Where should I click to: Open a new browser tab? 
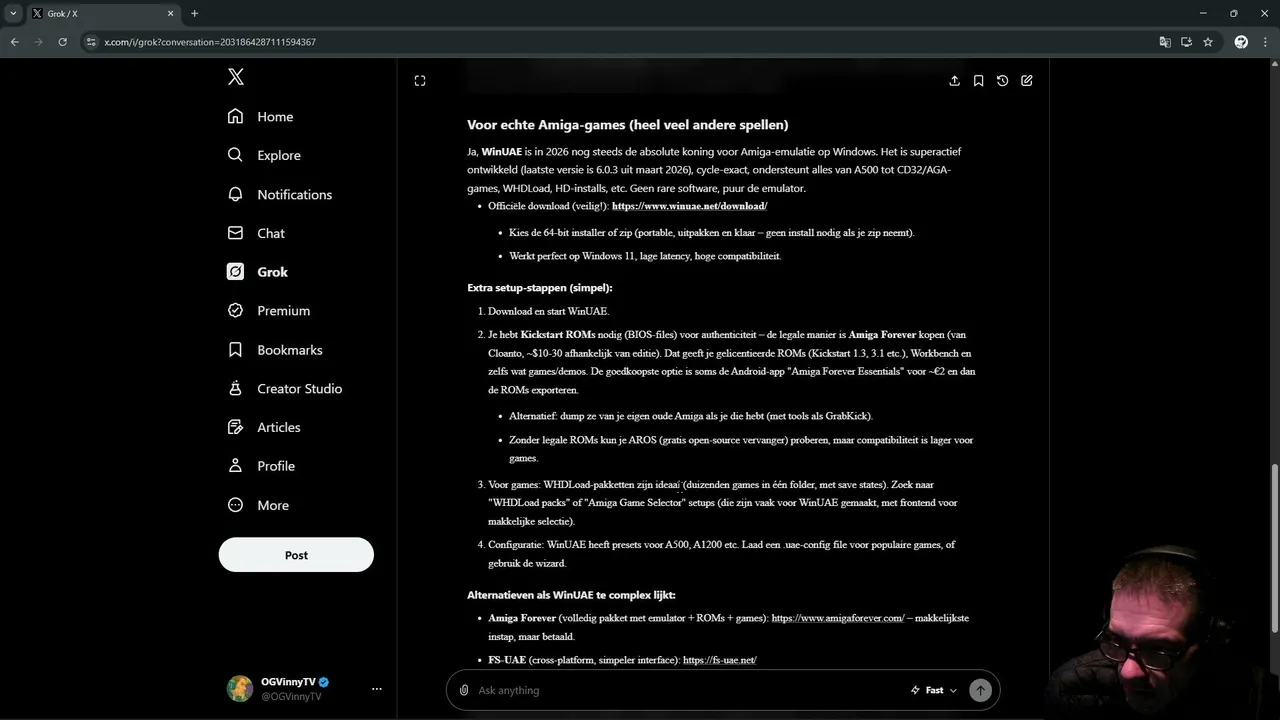tap(194, 14)
